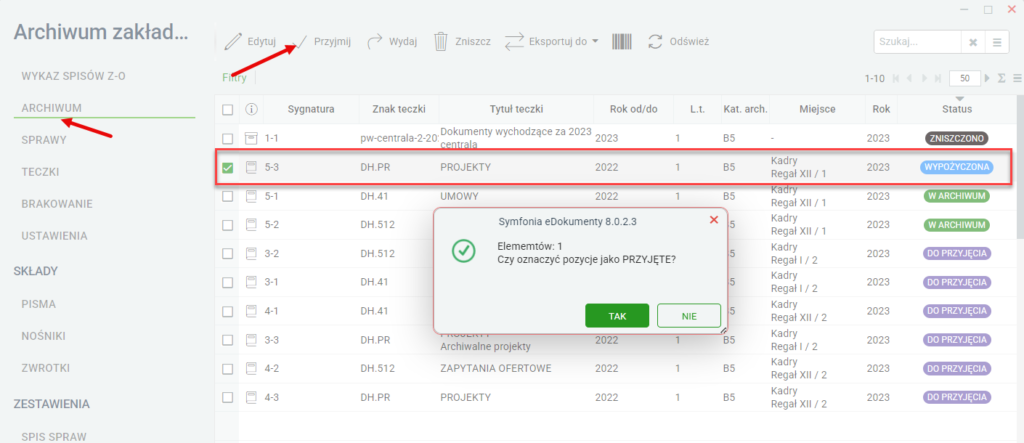Viewport: 1024px width, 443px height.
Task: Close the Symfonia eDokumenty dialog
Action: click(x=714, y=221)
